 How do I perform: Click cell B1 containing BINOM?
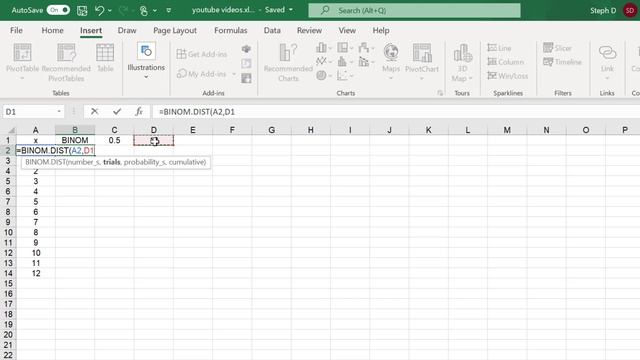(75, 140)
